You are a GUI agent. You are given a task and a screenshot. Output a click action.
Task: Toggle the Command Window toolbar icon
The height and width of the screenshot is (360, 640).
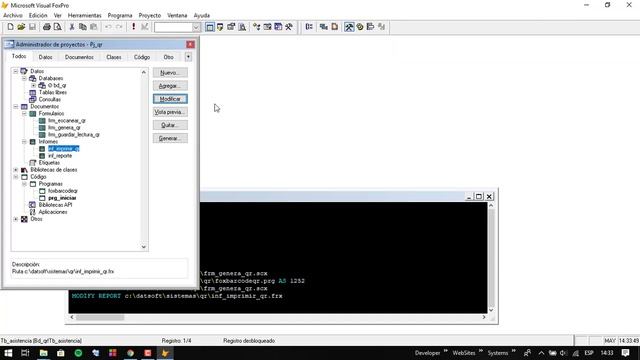tap(209, 27)
